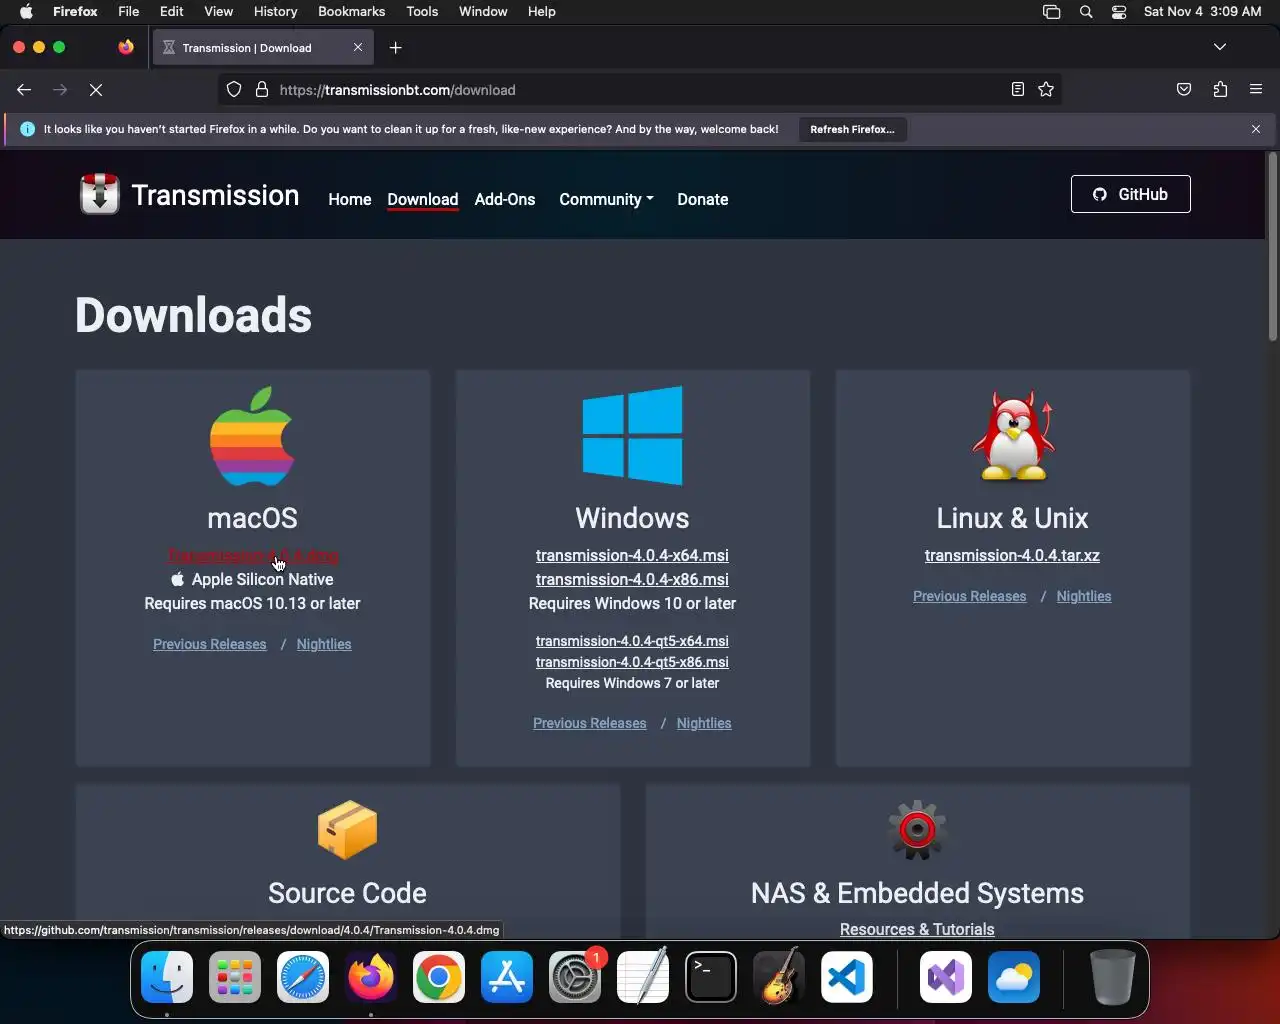Screen dimensions: 1280x1024
Task: Open the File menu
Action: 129,12
